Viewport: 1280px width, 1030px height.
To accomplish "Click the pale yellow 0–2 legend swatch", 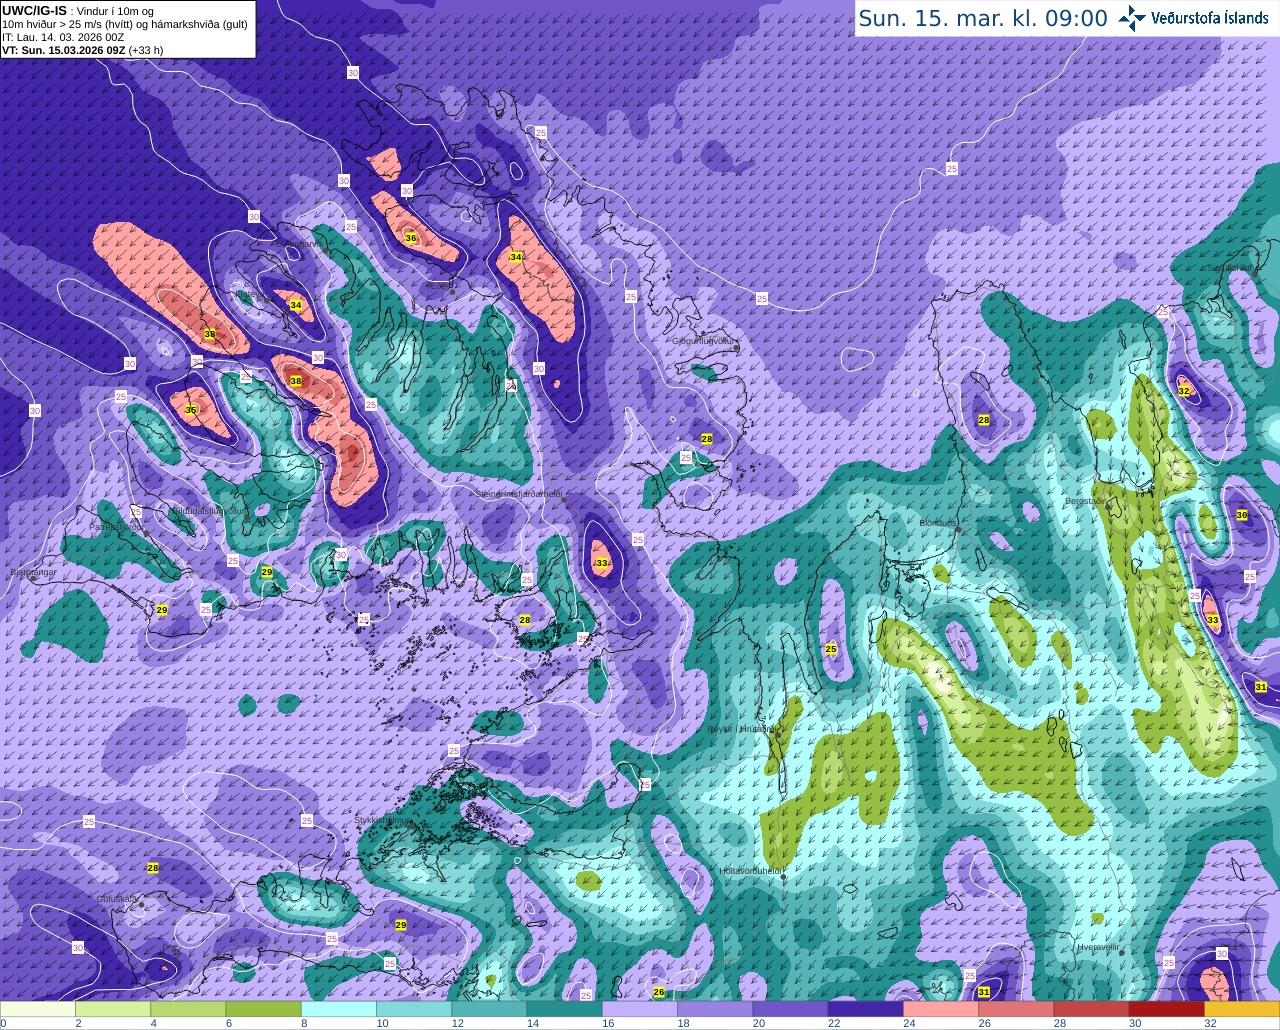I will click(x=38, y=1009).
